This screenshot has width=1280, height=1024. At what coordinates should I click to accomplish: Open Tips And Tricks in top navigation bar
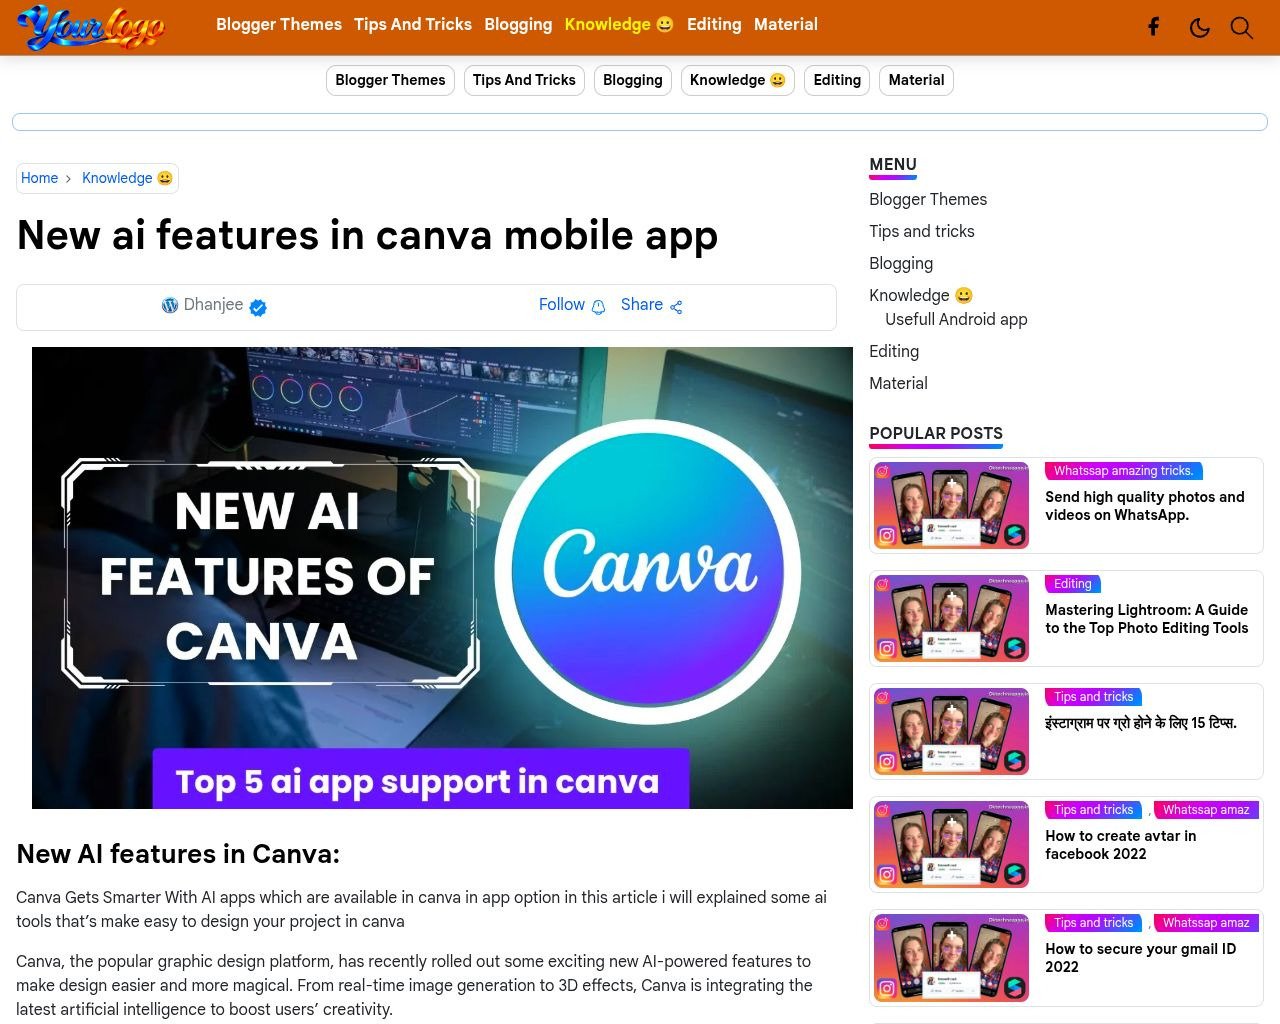pos(413,24)
